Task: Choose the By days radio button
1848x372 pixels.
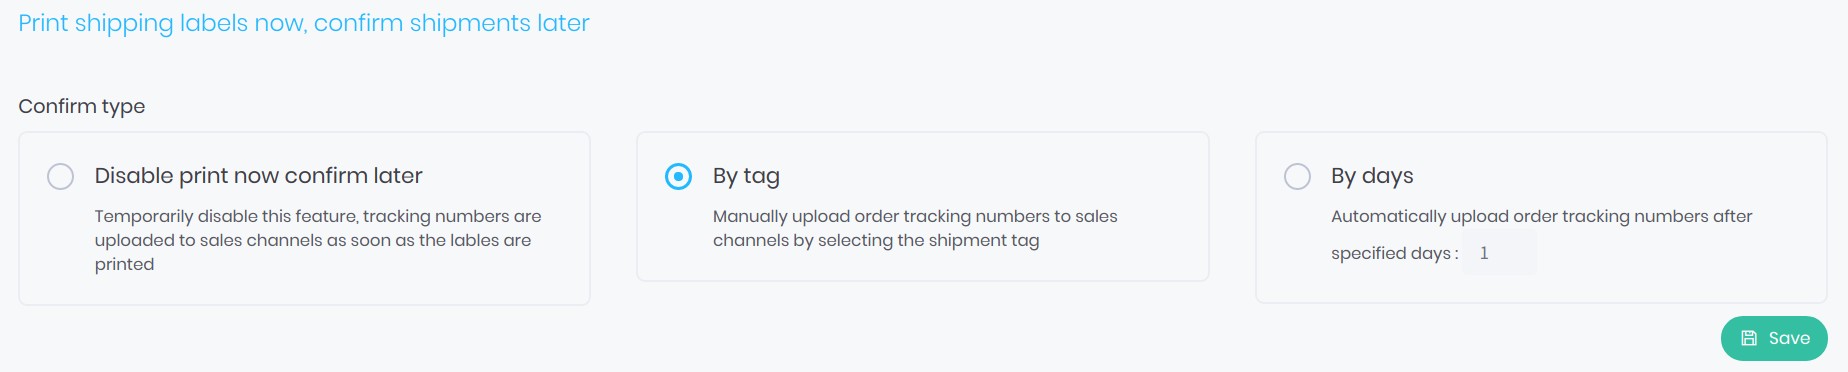Action: tap(1297, 177)
